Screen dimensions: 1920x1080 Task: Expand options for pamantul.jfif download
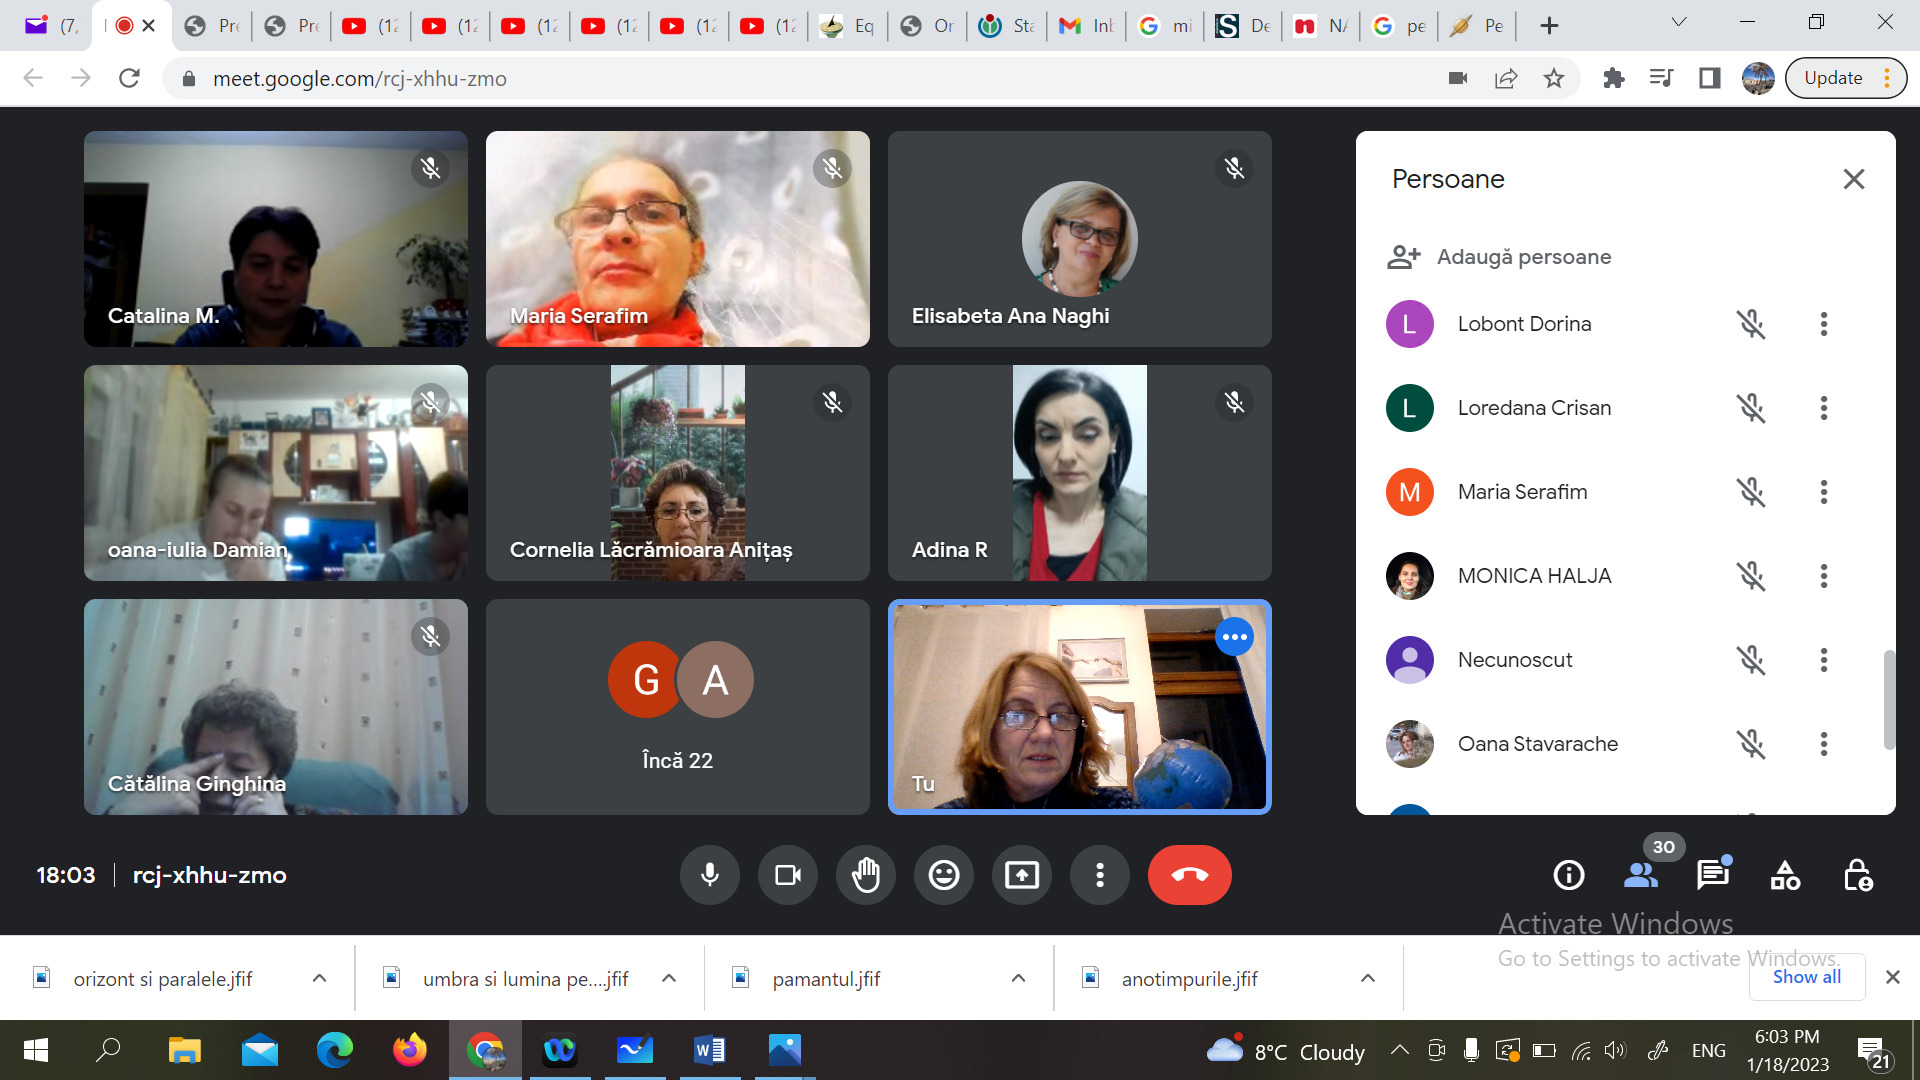(x=1018, y=978)
